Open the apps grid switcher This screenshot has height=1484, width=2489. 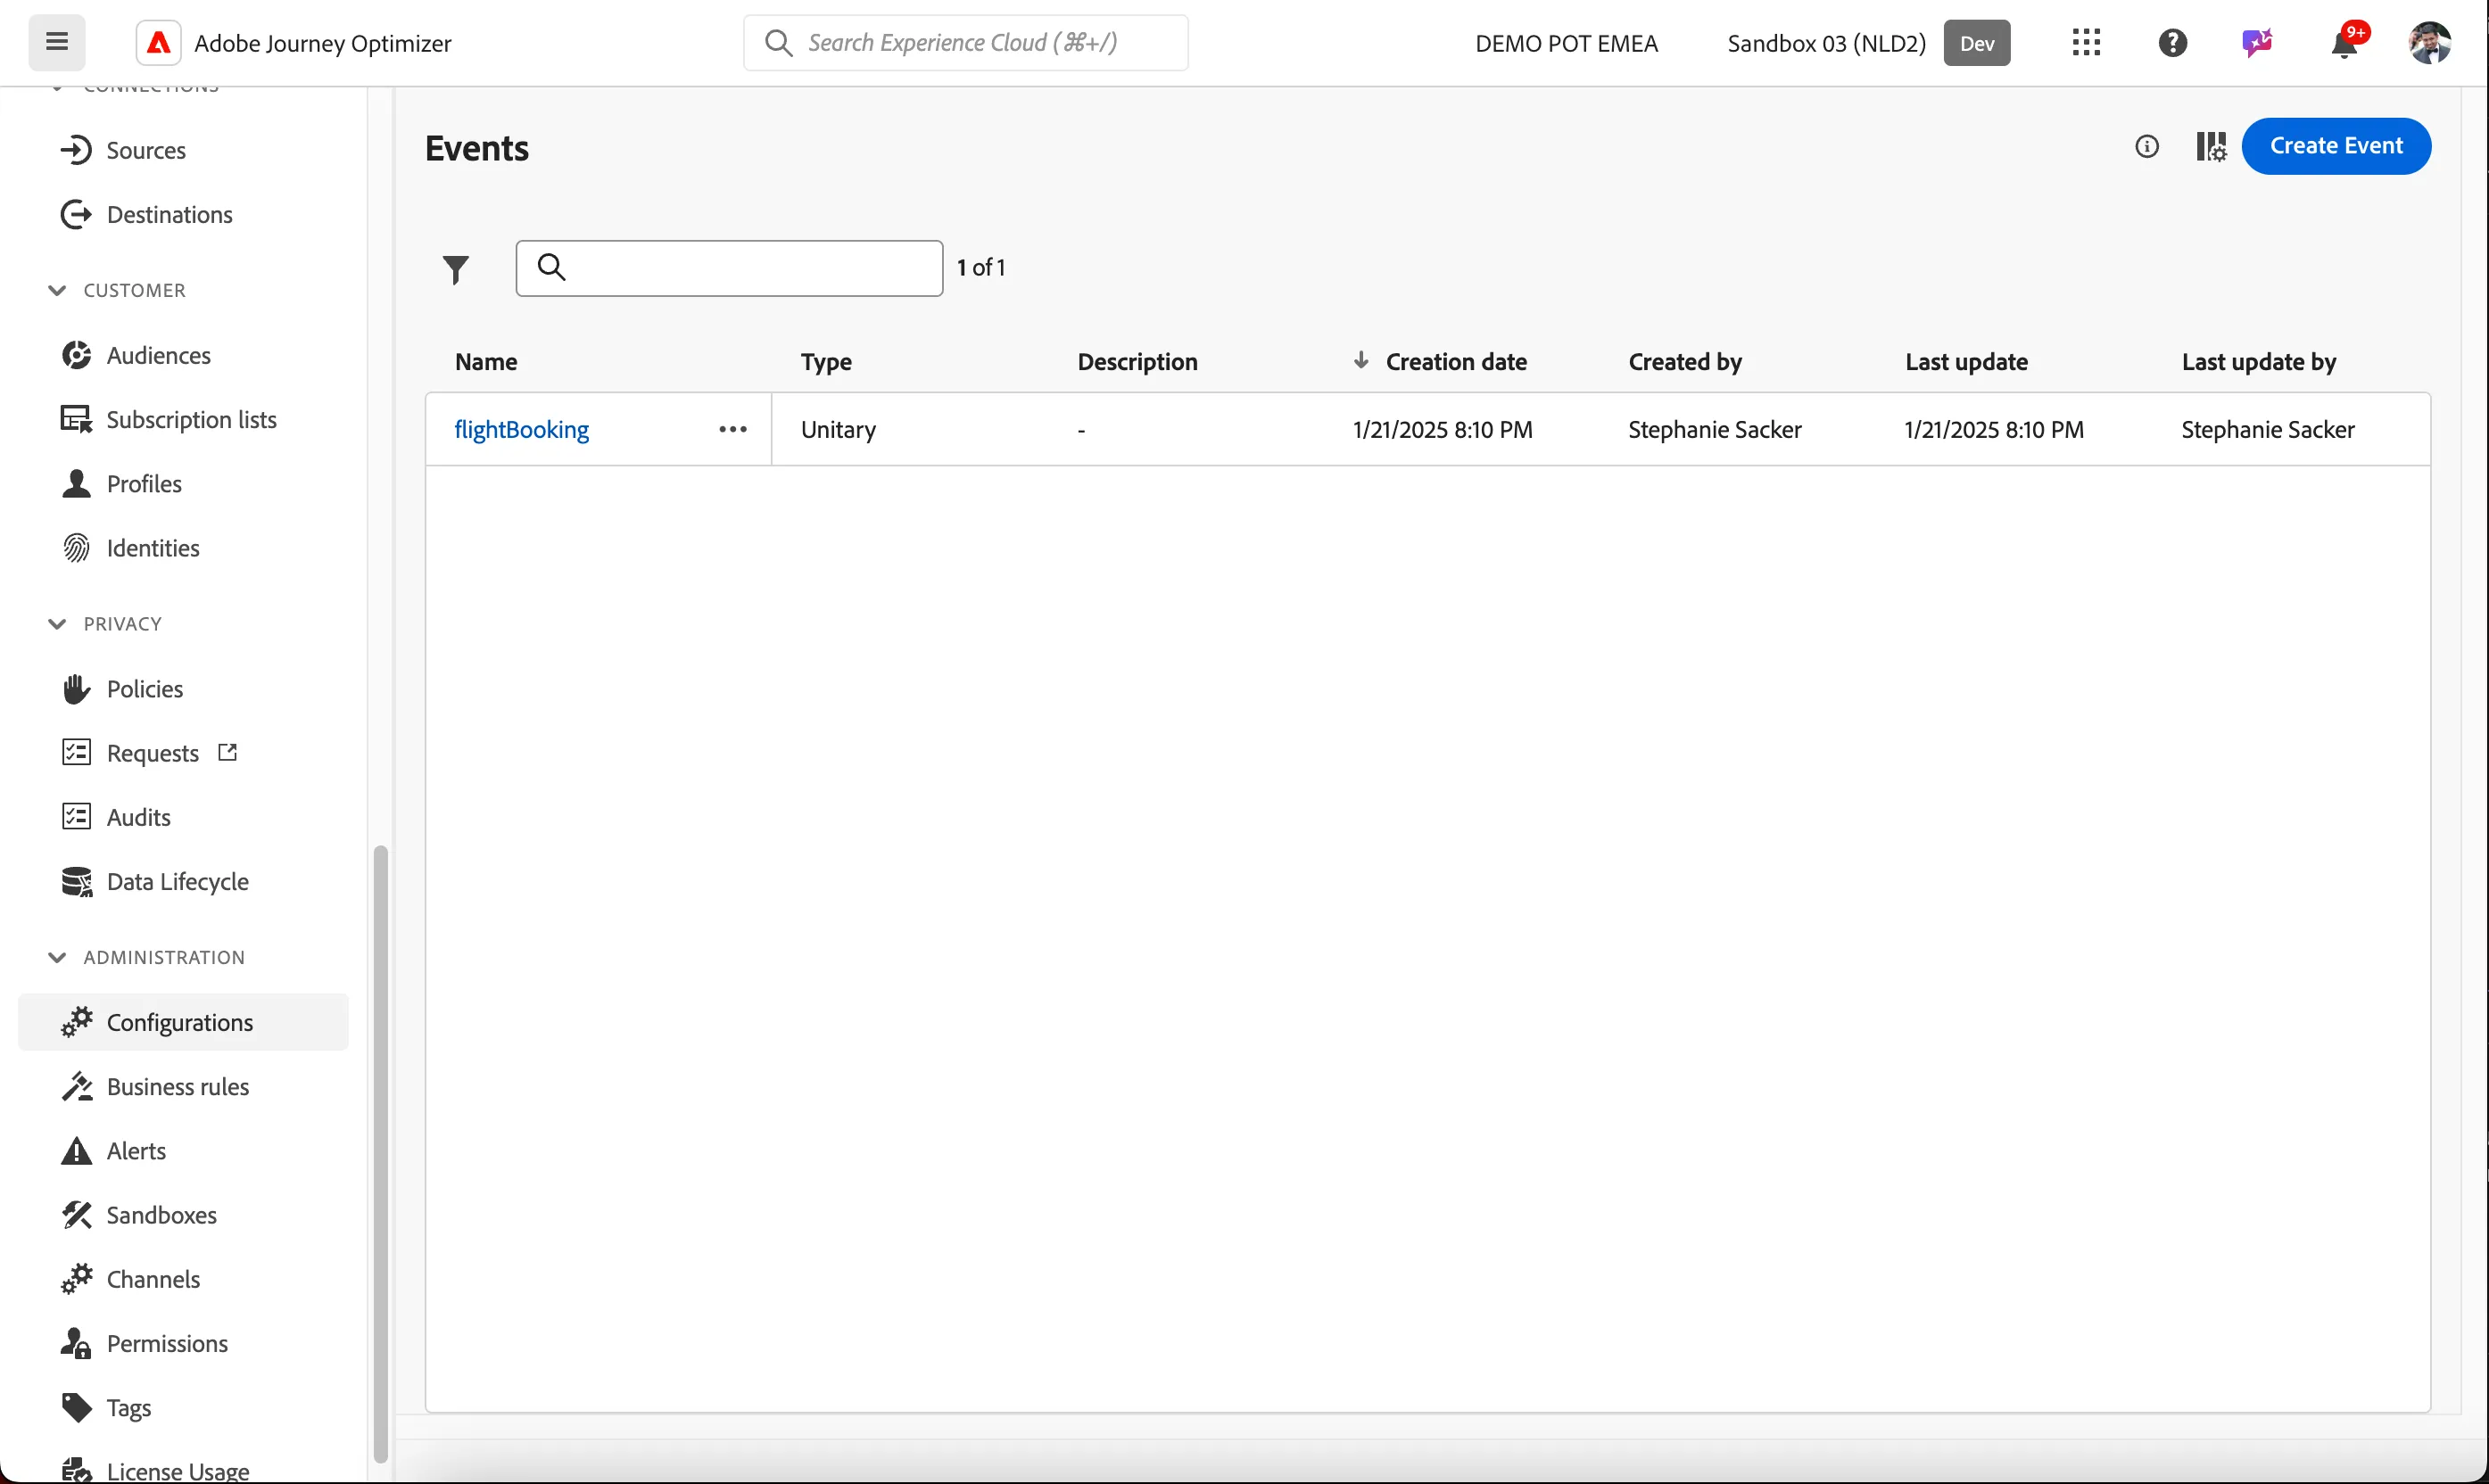point(2086,43)
